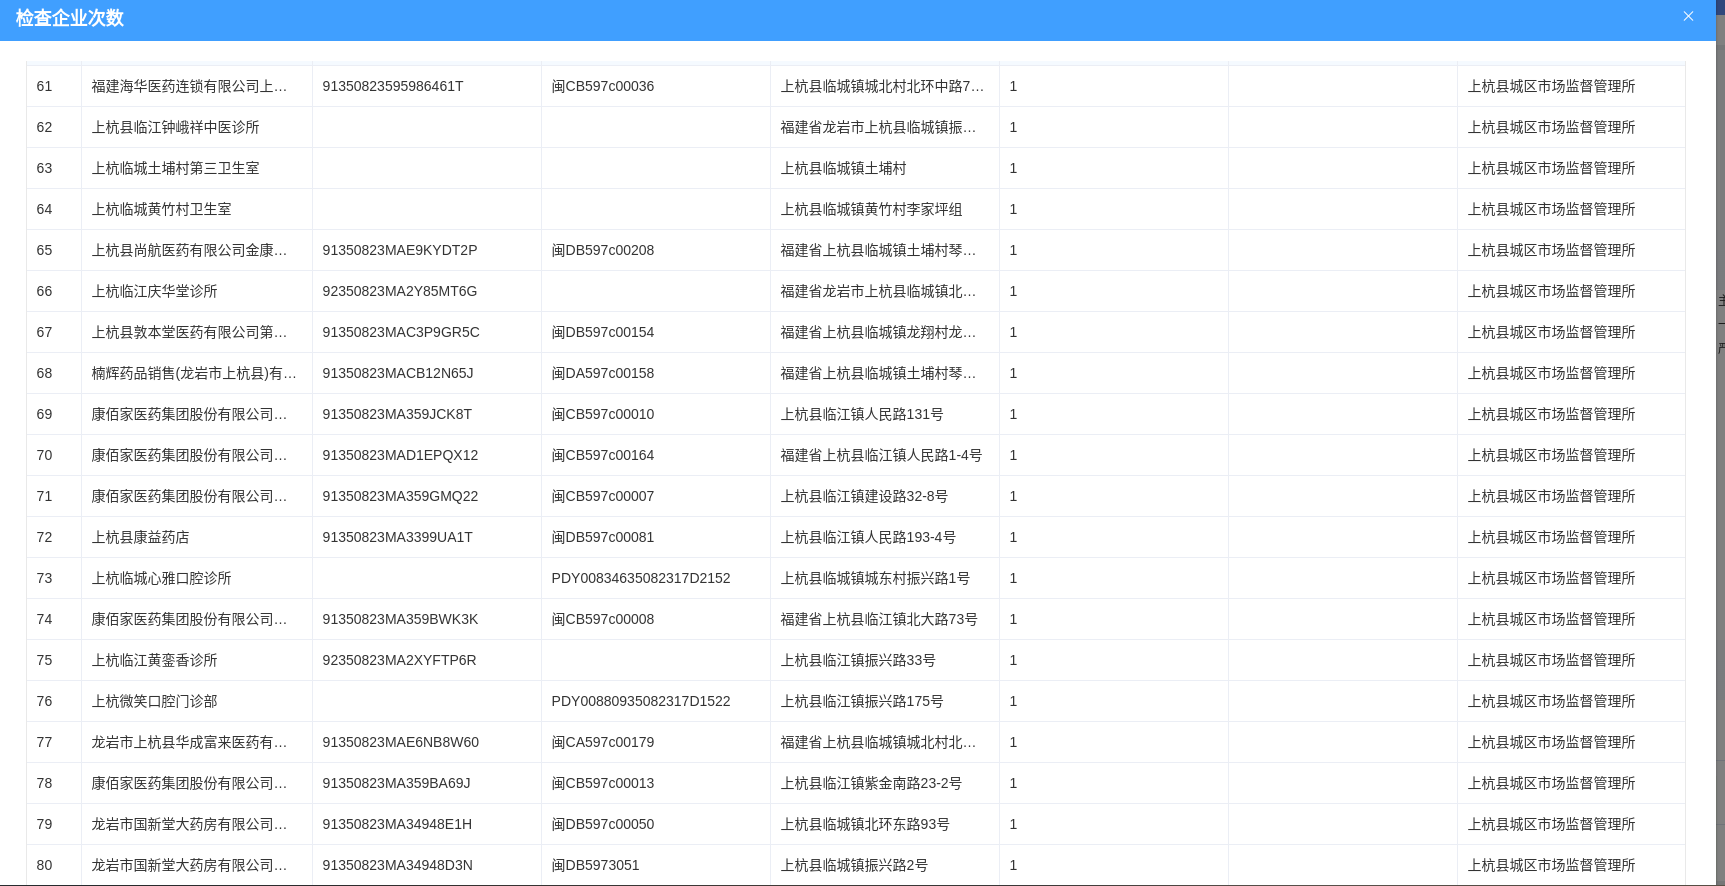This screenshot has width=1725, height=886.
Task: Select license number 闽DB597c00154
Action: click(603, 333)
